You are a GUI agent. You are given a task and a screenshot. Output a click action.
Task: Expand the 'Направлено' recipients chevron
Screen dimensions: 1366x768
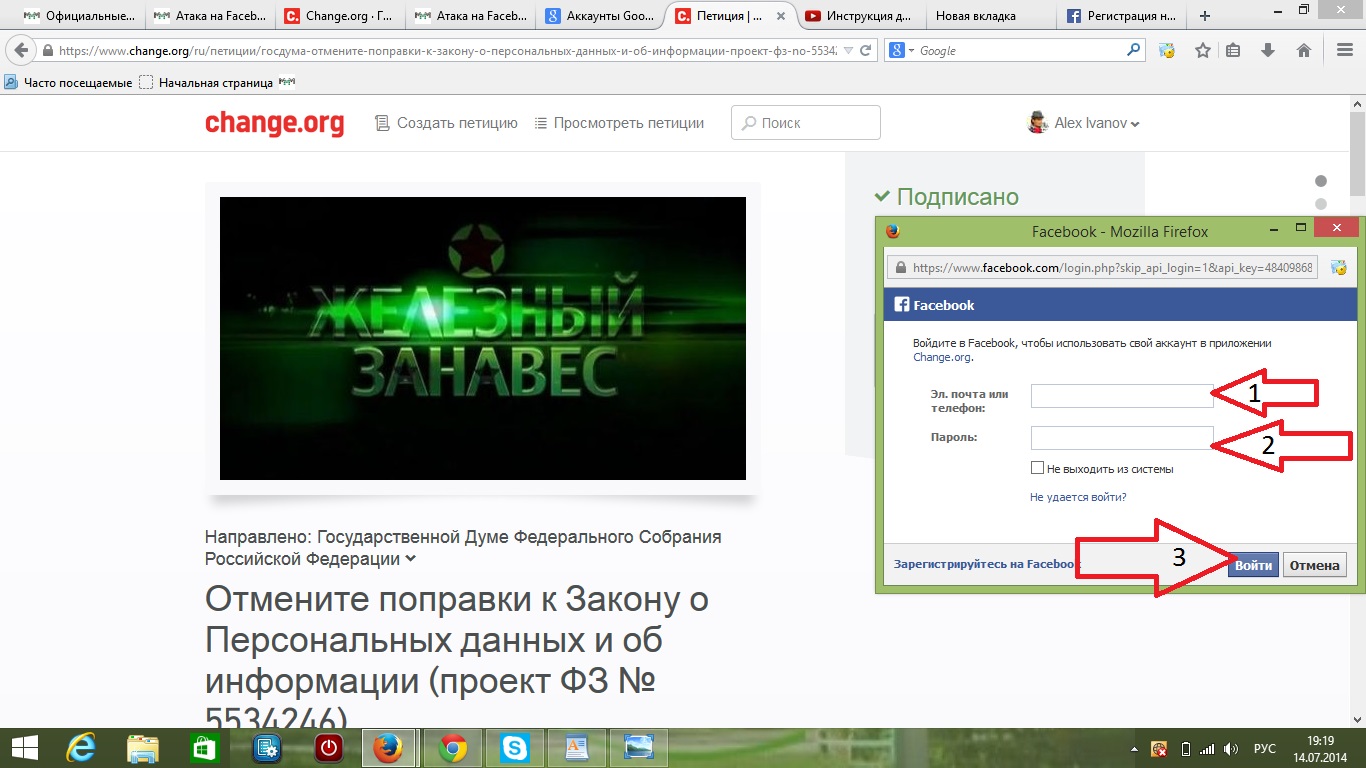(410, 559)
